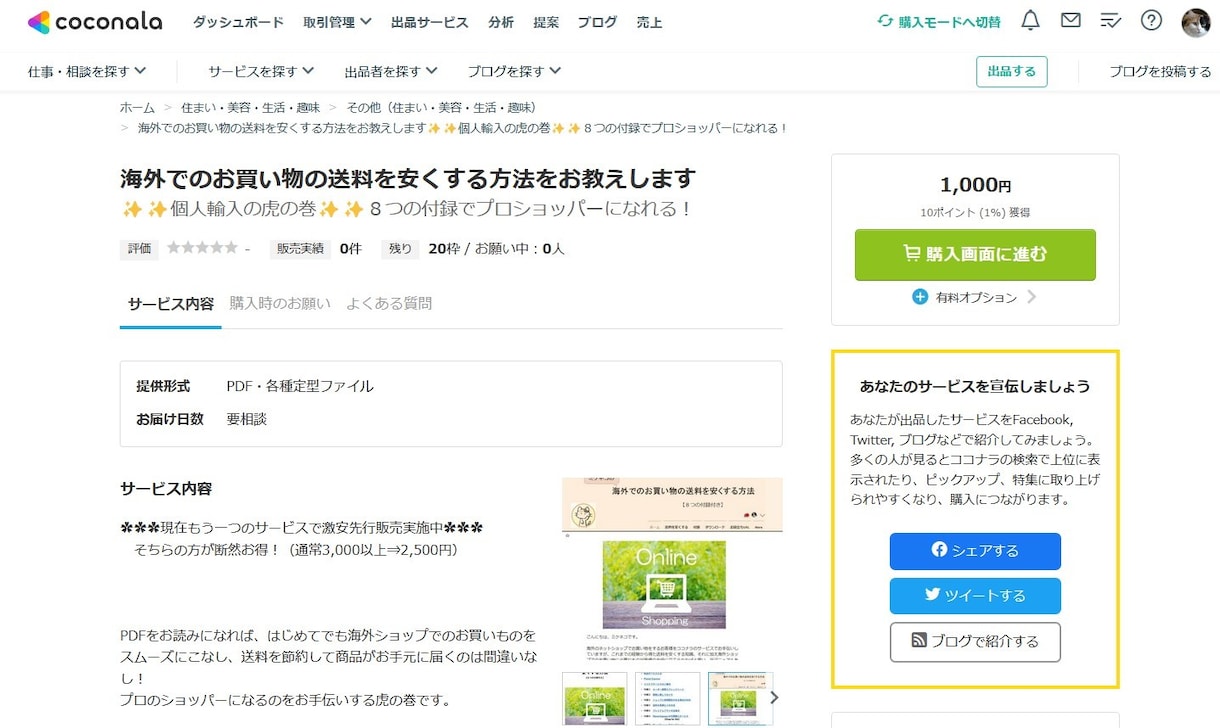Open the coconala home logo
This screenshot has height=728, width=1220.
94,22
